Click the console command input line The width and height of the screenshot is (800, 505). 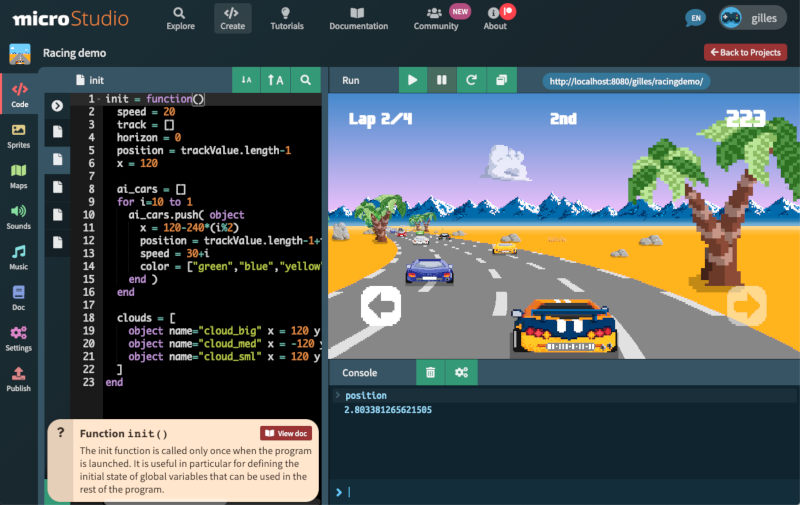click(560, 492)
